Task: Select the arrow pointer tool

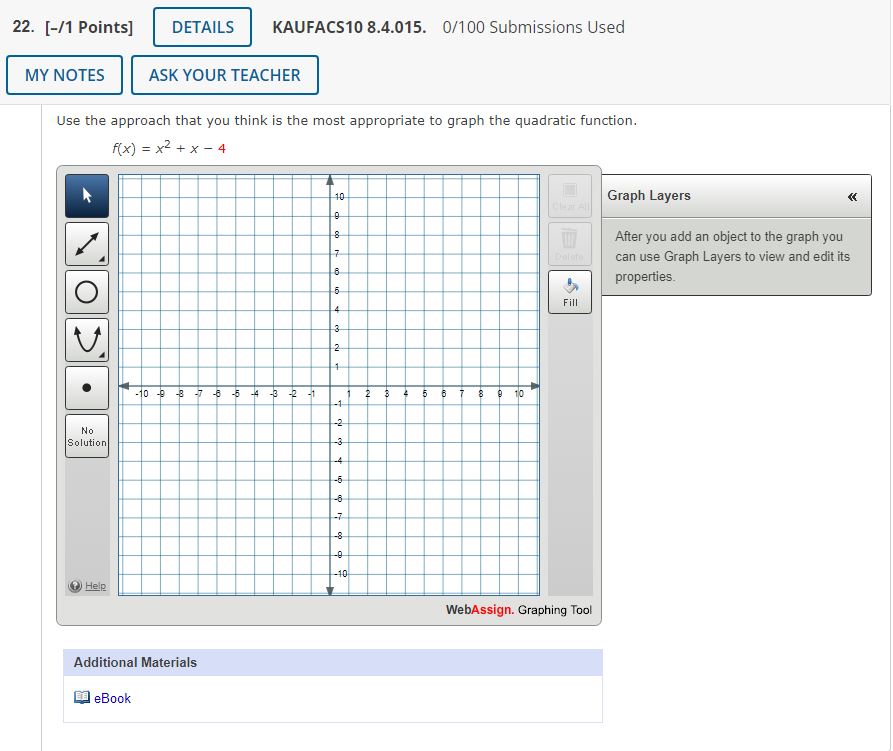Action: (x=87, y=195)
